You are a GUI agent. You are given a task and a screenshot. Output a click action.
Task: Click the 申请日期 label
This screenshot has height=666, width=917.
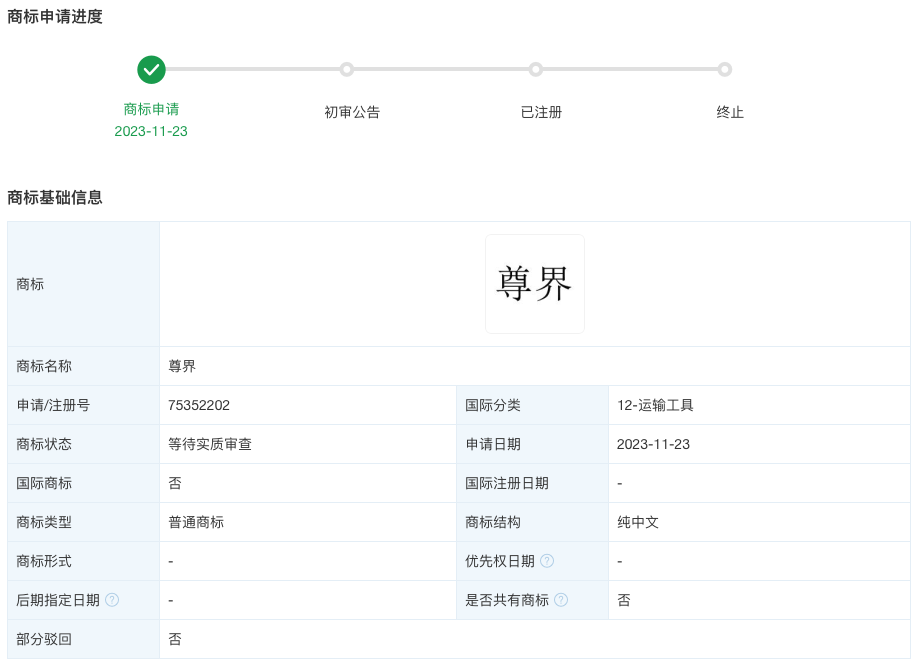tap(493, 444)
